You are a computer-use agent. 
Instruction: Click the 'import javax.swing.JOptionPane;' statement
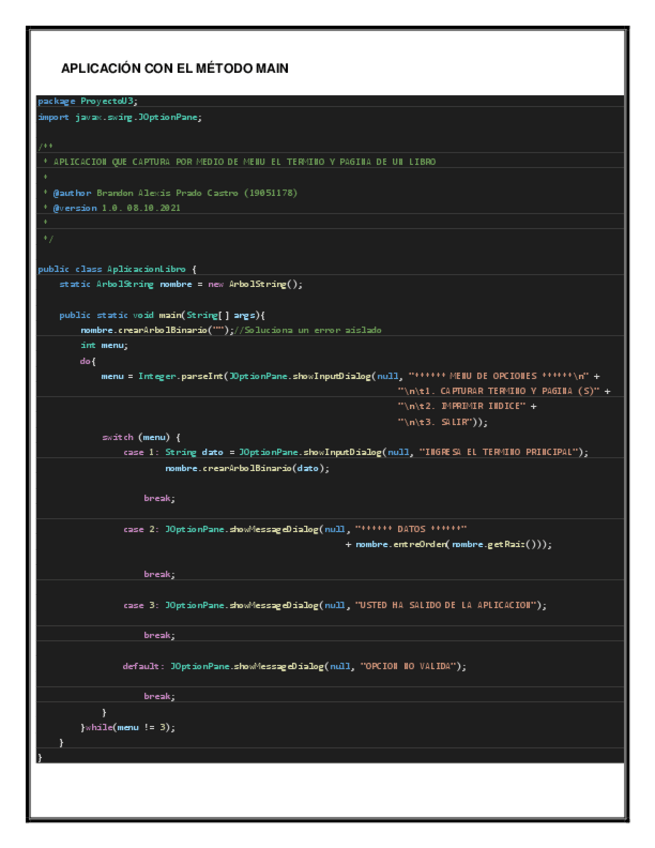pos(119,117)
